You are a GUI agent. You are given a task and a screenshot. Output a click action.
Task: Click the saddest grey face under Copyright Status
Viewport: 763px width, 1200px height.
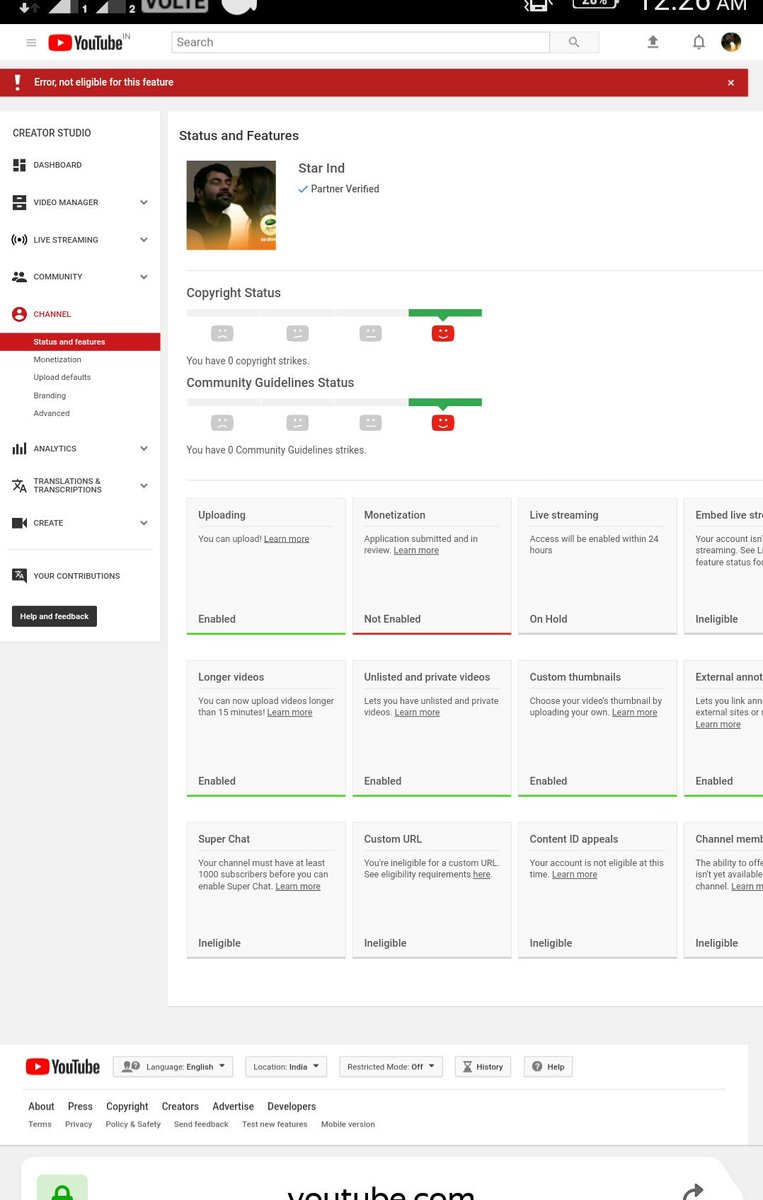(222, 333)
